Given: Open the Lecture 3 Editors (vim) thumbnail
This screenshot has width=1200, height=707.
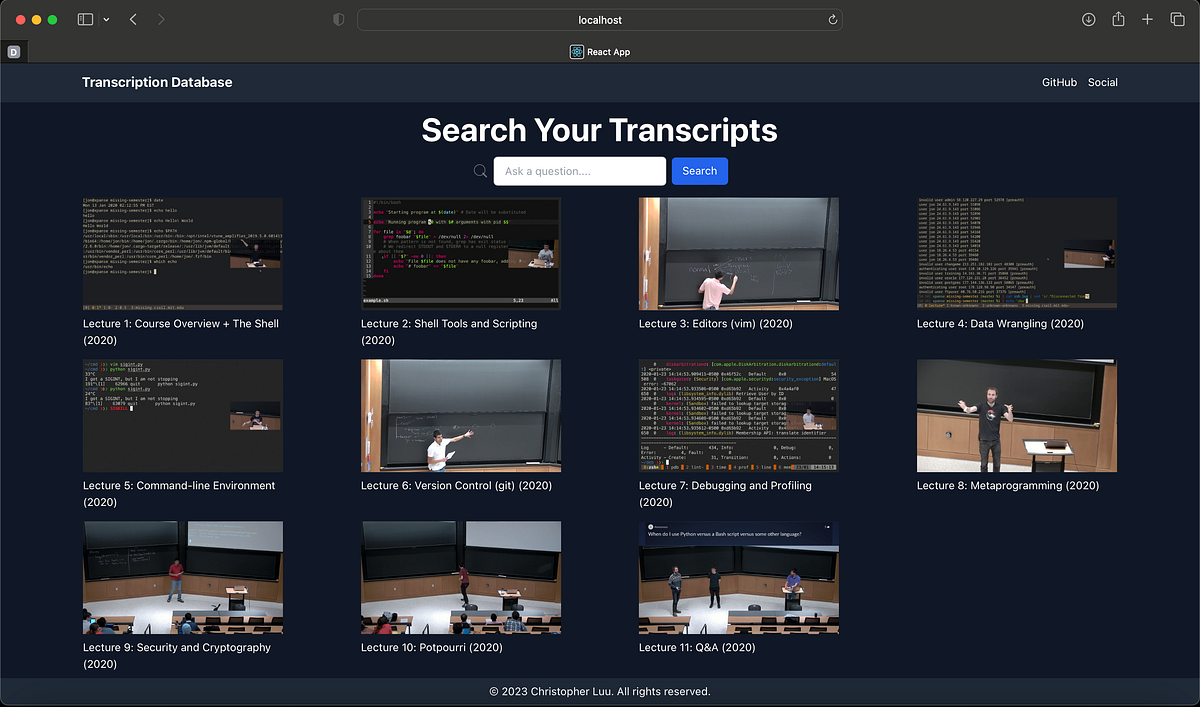Looking at the screenshot, I should coord(738,253).
